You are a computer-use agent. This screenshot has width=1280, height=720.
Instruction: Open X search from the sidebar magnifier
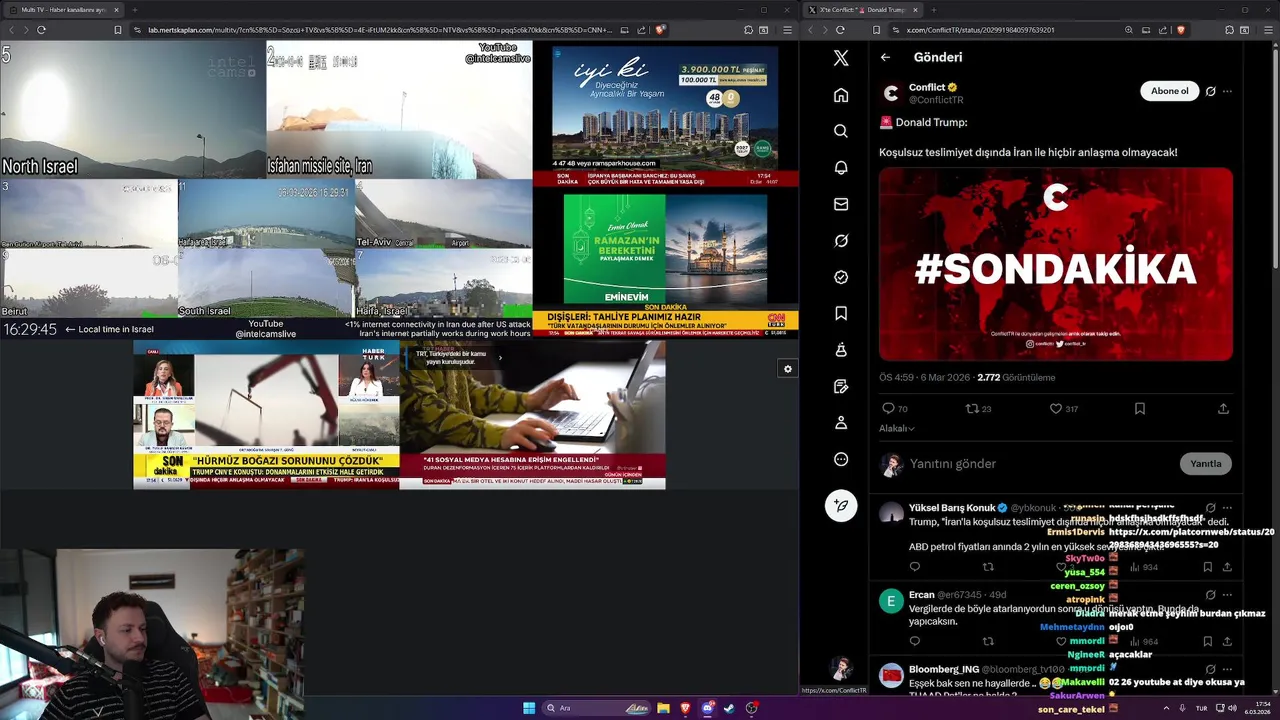(x=841, y=131)
